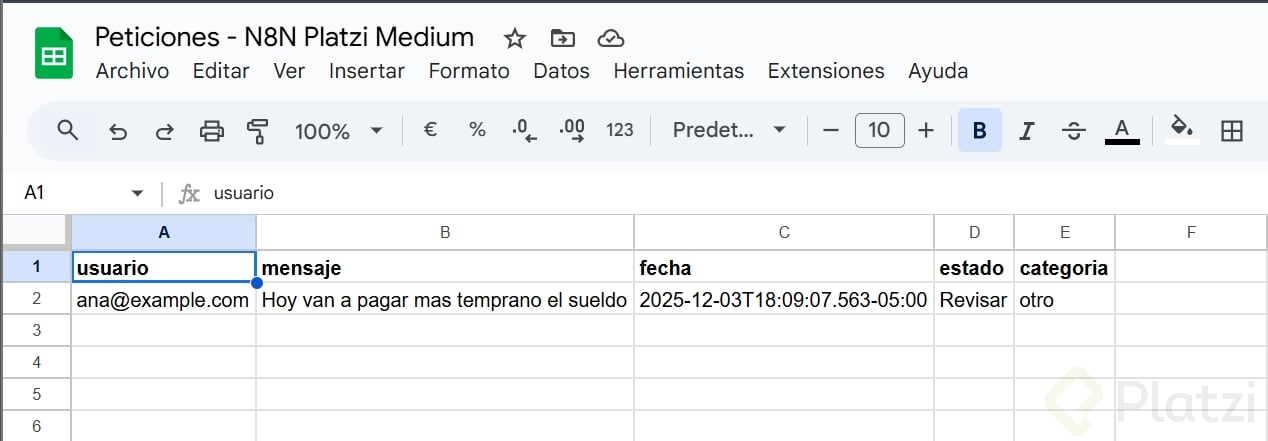The image size is (1268, 441).
Task: Open the borders tool
Action: (x=1232, y=130)
